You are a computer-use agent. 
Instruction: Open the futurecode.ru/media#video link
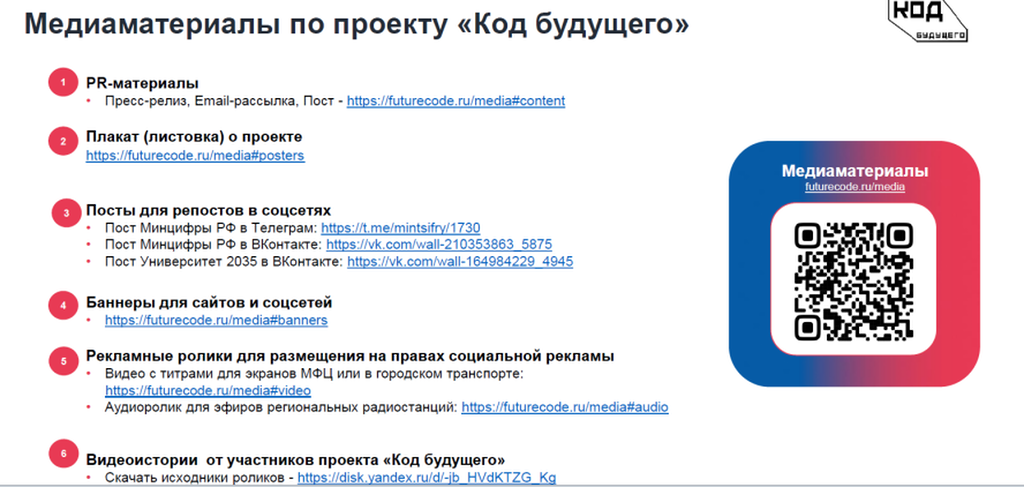click(x=208, y=390)
